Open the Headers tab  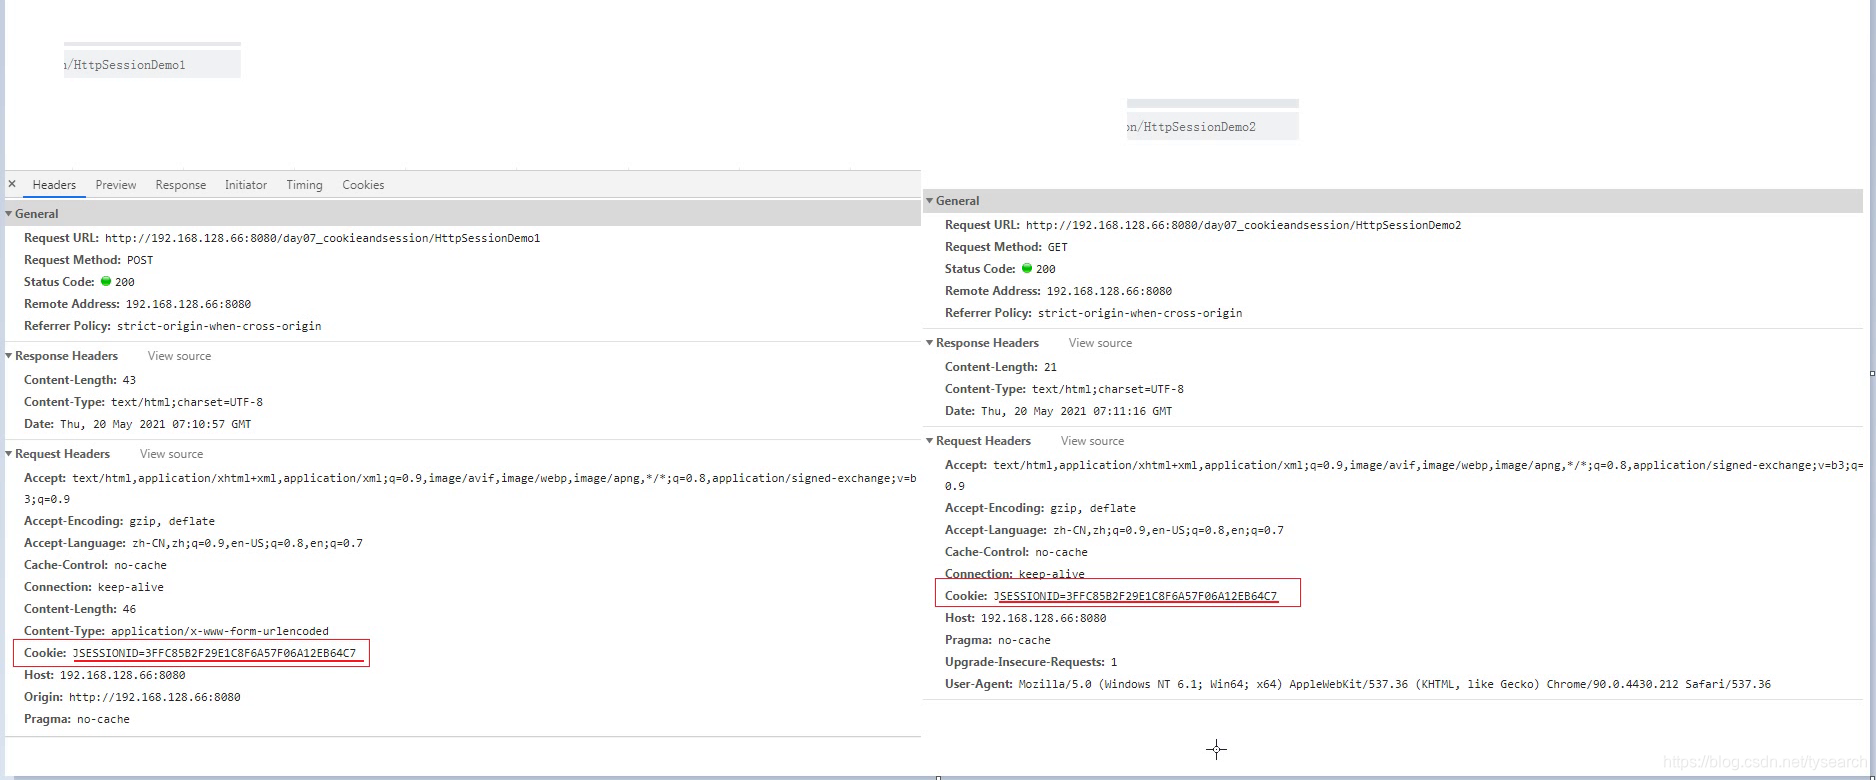tap(54, 185)
